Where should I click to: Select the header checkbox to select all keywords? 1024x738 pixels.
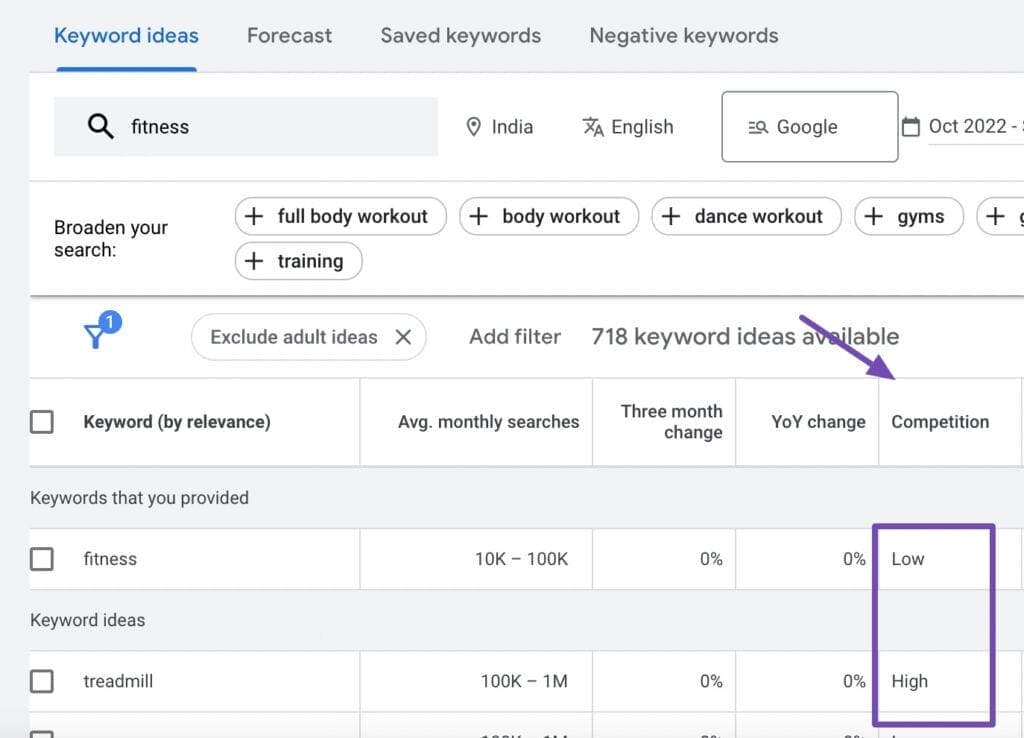pyautogui.click(x=42, y=422)
